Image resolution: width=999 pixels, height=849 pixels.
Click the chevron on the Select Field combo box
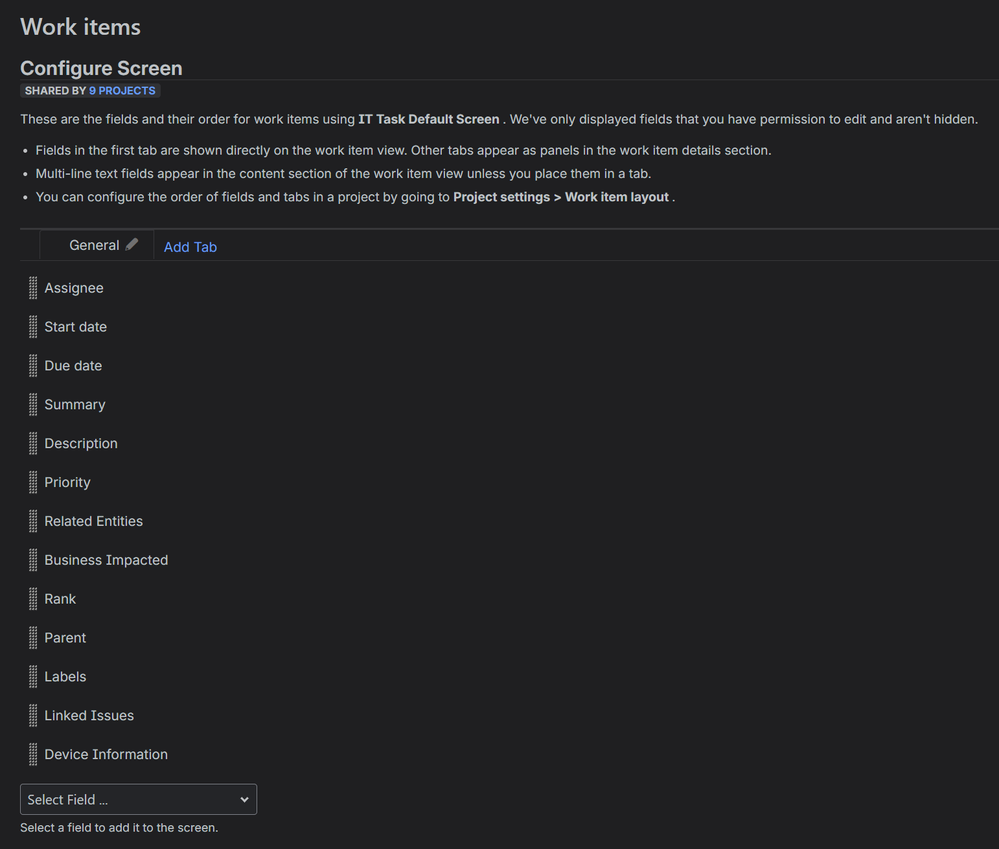point(243,799)
